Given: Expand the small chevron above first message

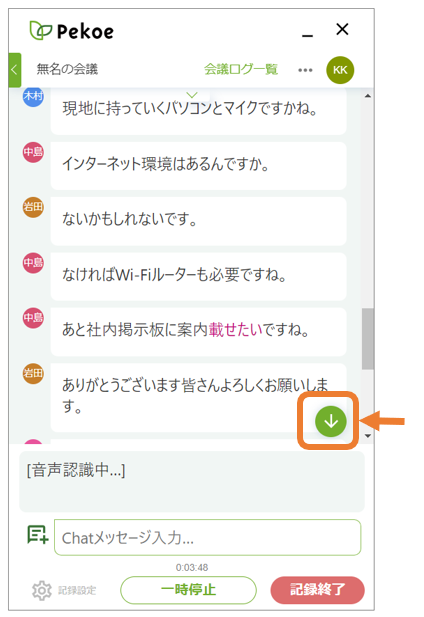Looking at the screenshot, I should pyautogui.click(x=192, y=95).
